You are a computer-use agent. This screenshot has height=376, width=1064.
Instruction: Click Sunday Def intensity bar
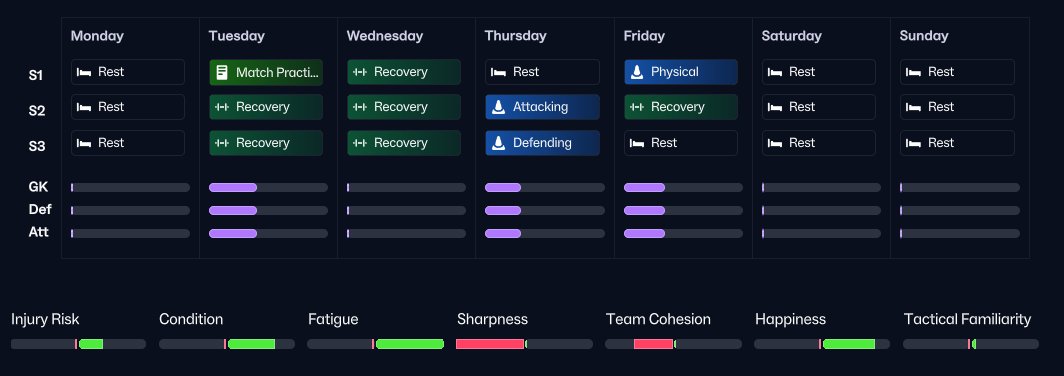coord(960,210)
